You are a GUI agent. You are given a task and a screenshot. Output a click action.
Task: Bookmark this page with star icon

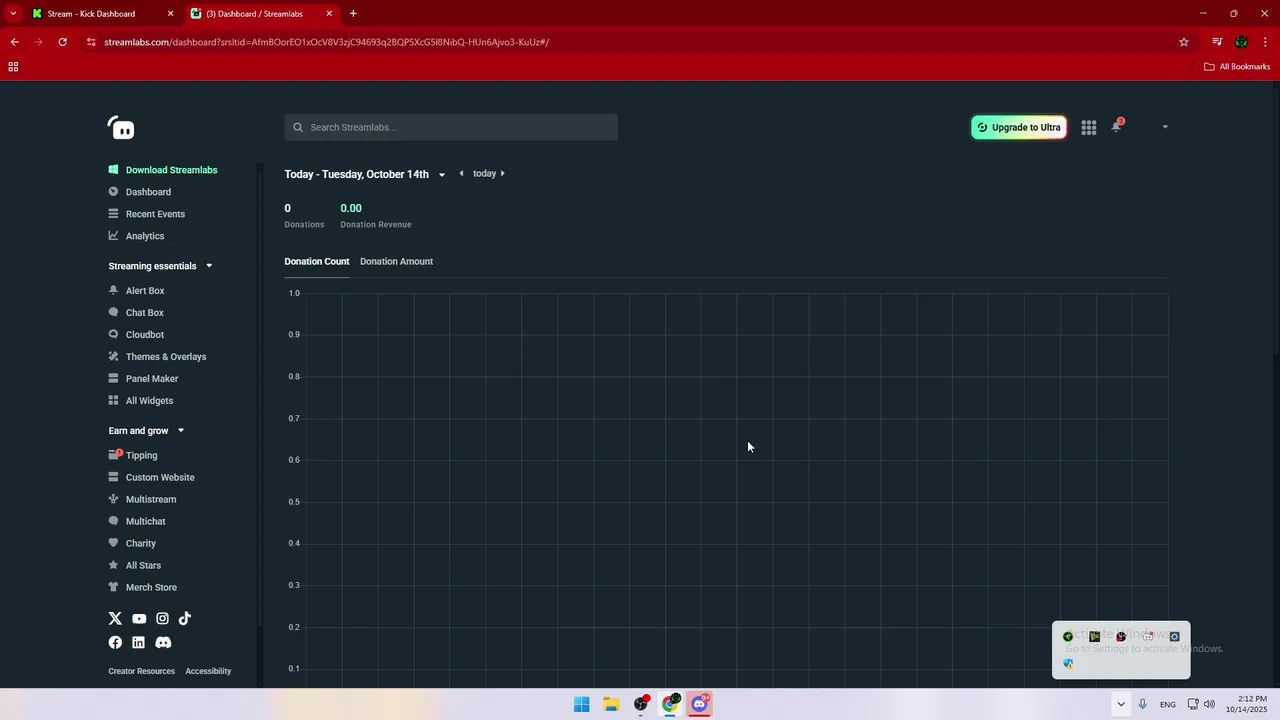1184,42
